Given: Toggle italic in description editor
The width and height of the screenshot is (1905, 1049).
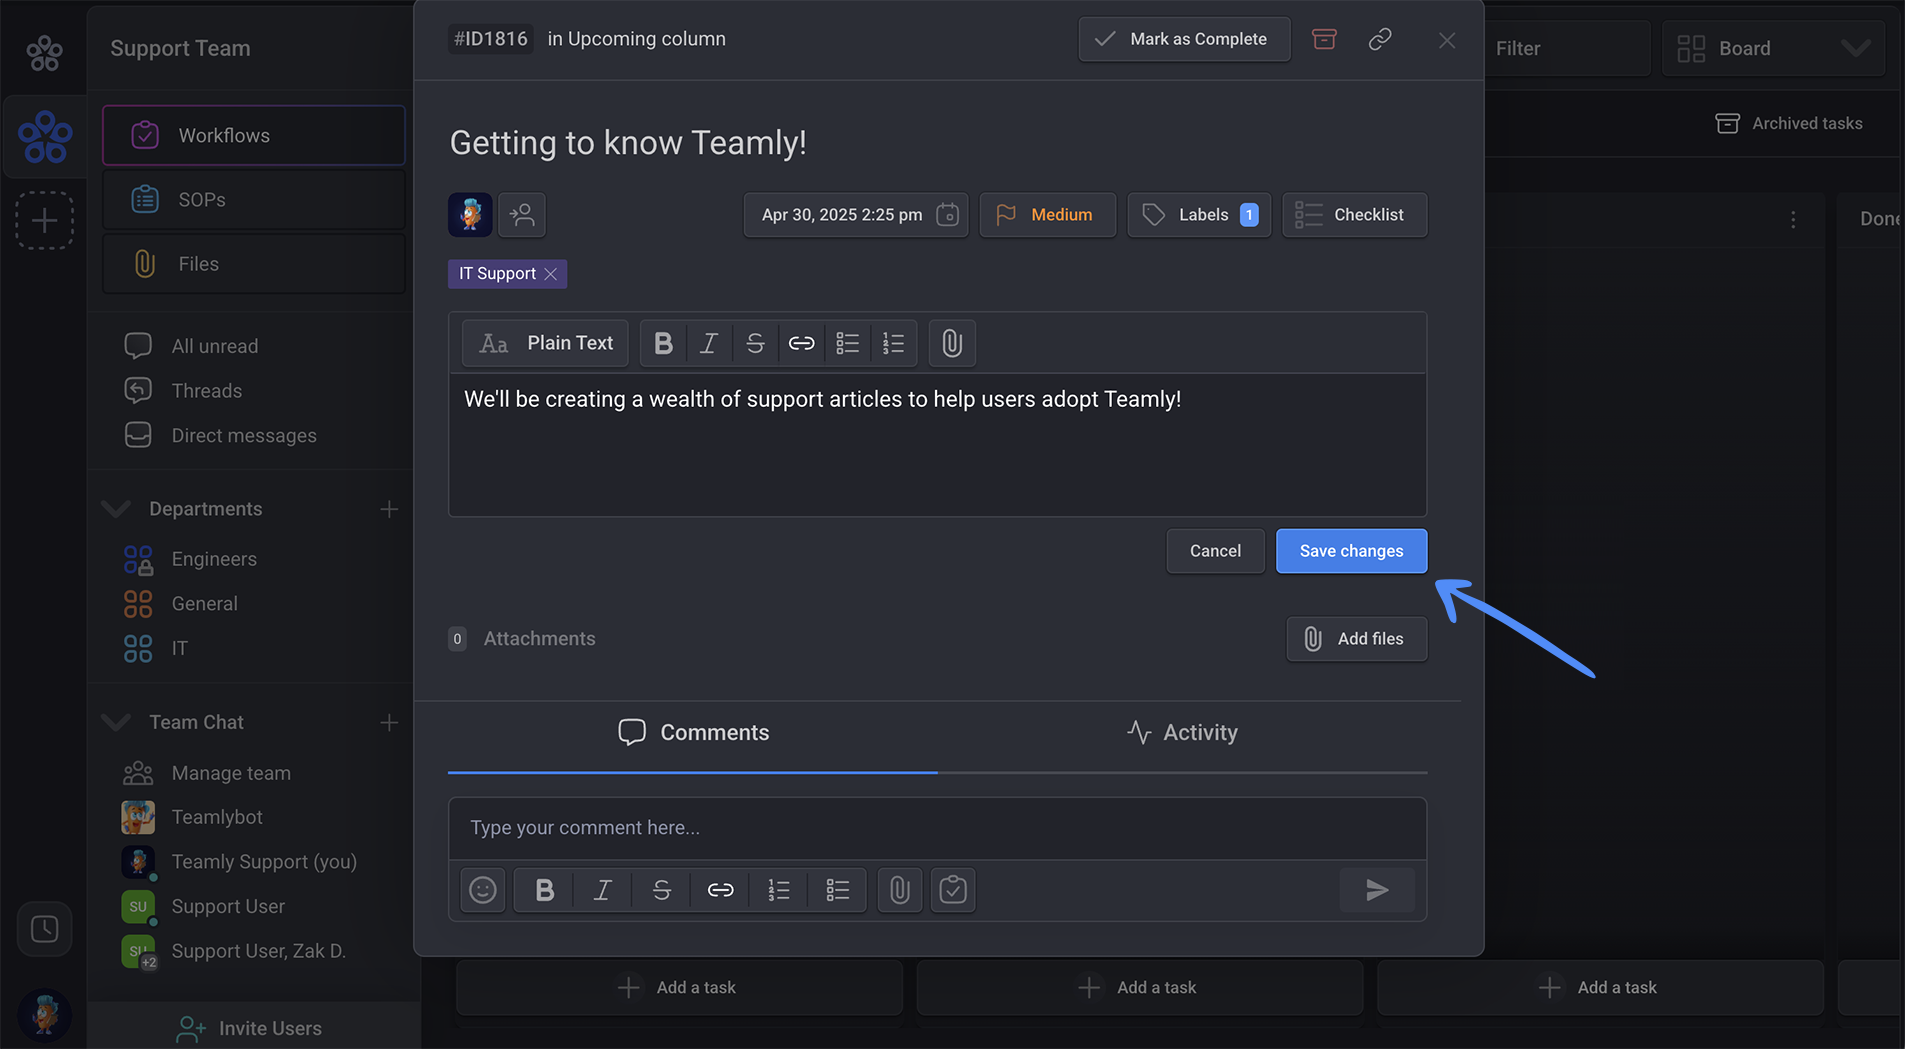Looking at the screenshot, I should tap(709, 343).
